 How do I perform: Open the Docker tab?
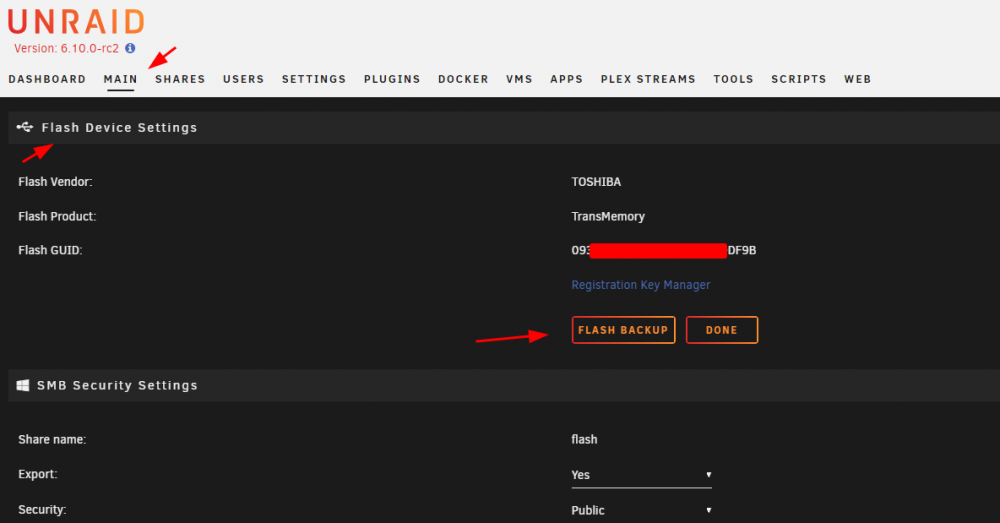[463, 79]
